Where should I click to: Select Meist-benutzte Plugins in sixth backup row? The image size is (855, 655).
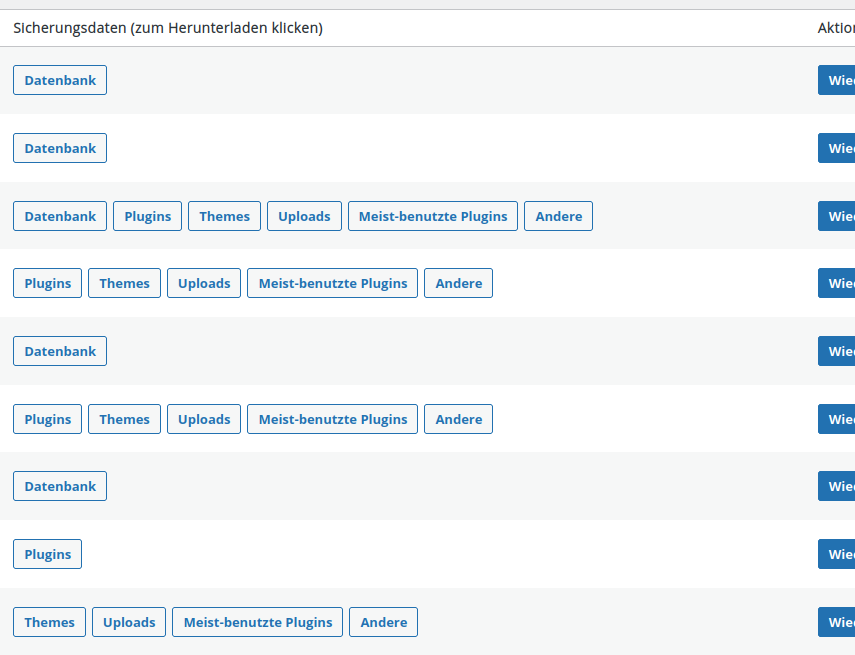tap(332, 419)
